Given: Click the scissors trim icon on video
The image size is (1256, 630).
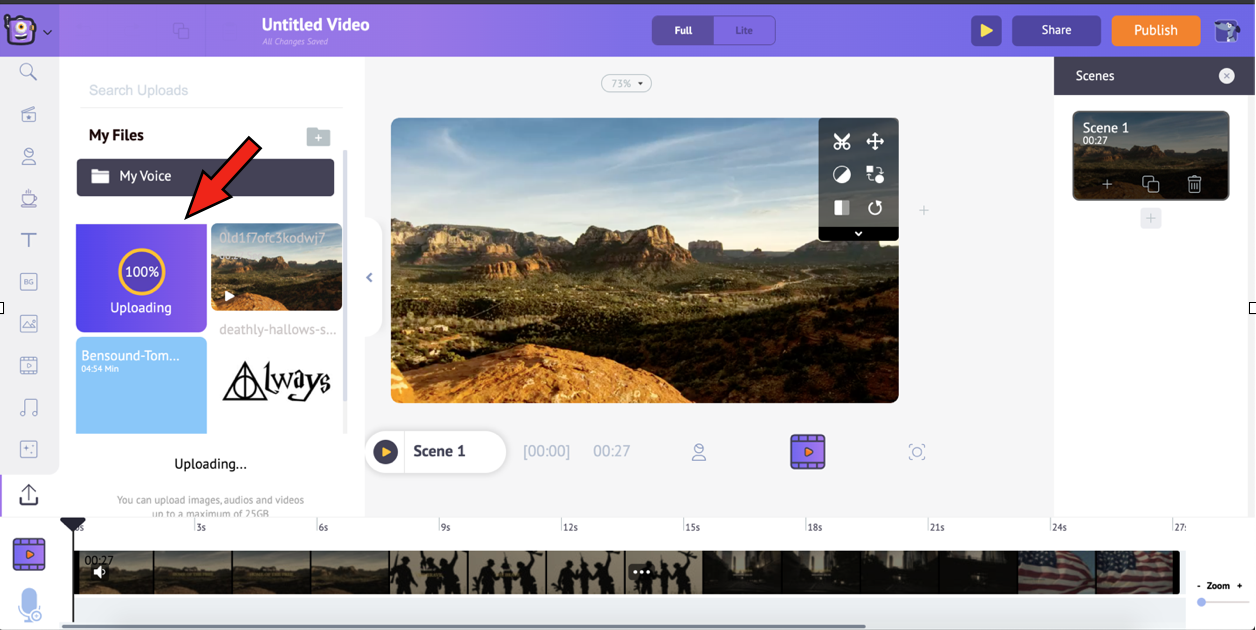Looking at the screenshot, I should 842,141.
